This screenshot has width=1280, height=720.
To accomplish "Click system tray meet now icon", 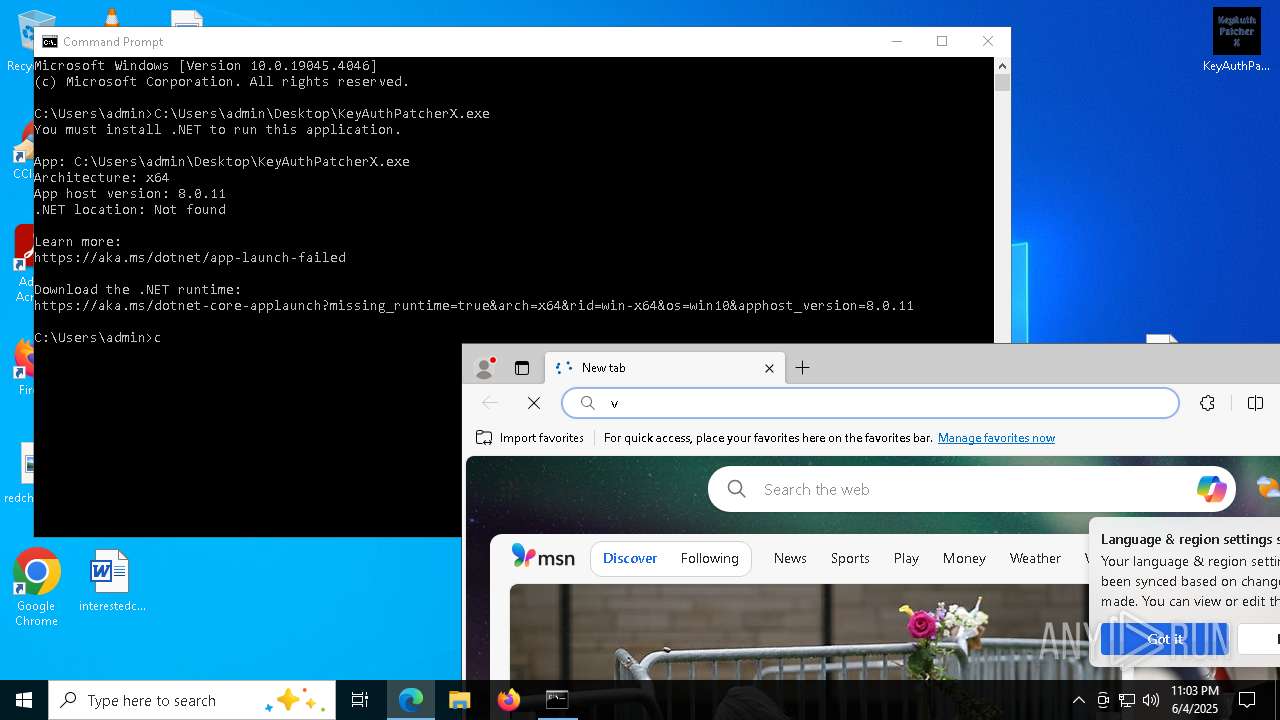I will 1103,700.
